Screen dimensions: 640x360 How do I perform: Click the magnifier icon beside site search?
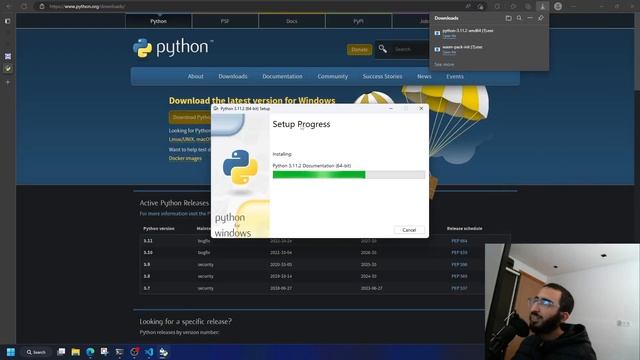click(x=382, y=49)
